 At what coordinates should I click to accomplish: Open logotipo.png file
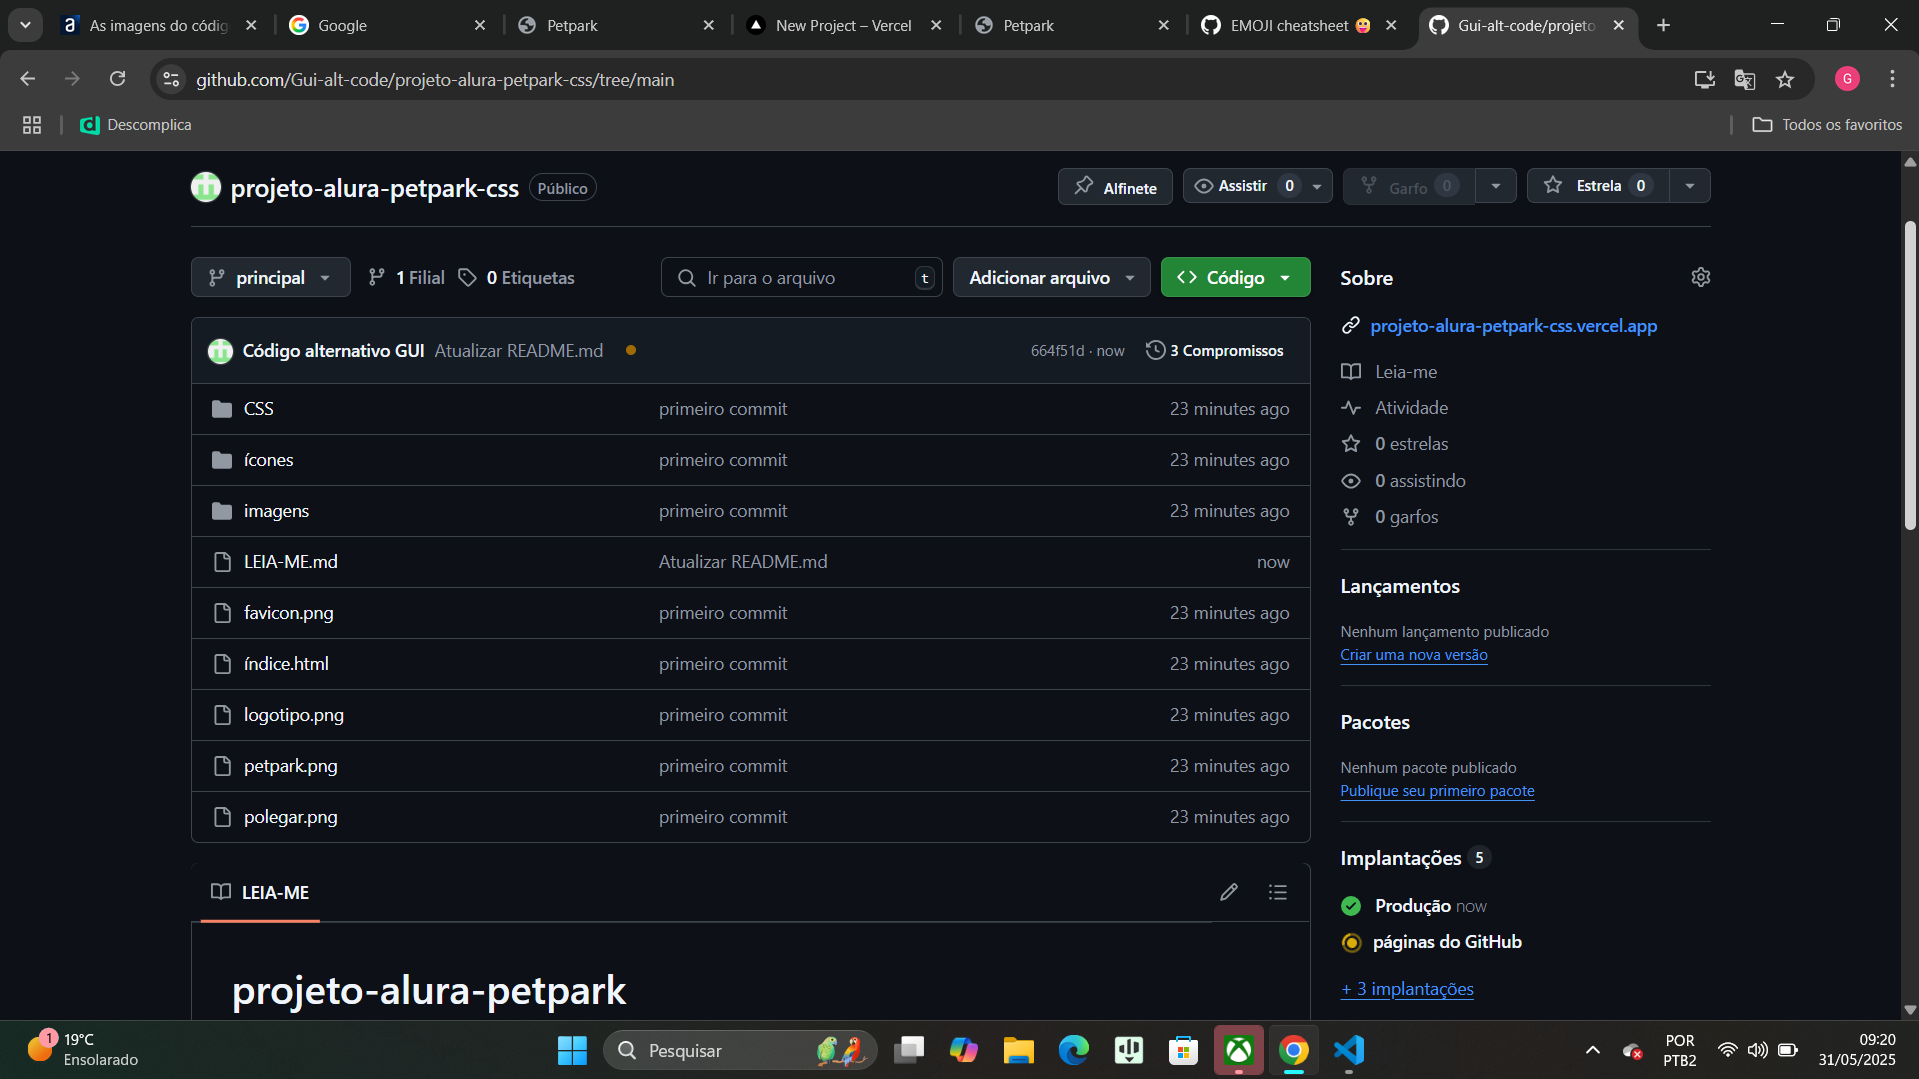pos(293,715)
